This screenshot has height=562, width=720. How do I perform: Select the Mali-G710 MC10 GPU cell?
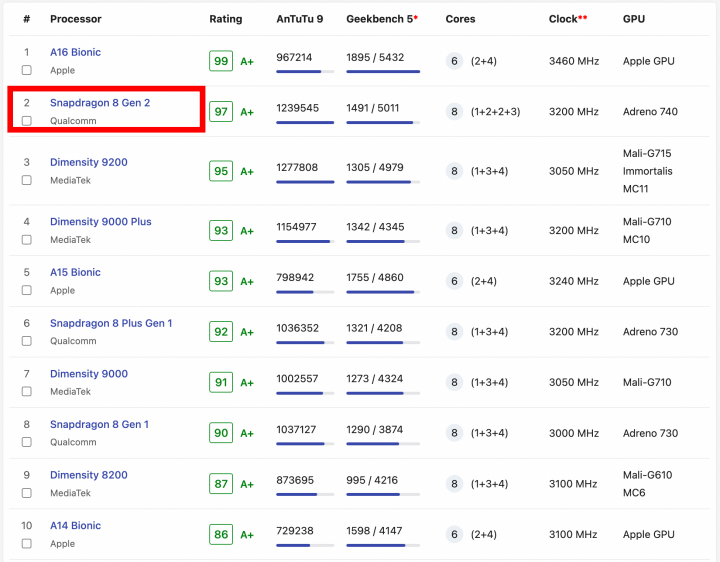pos(647,230)
